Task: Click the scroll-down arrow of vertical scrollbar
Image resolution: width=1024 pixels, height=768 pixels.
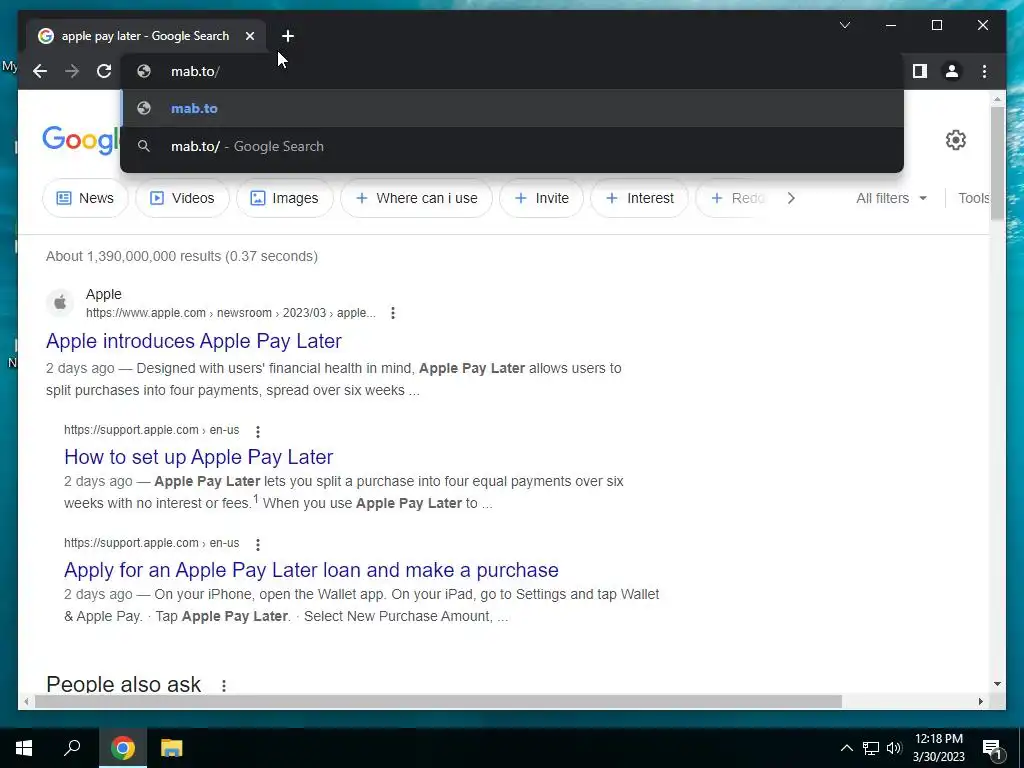Action: [997, 684]
